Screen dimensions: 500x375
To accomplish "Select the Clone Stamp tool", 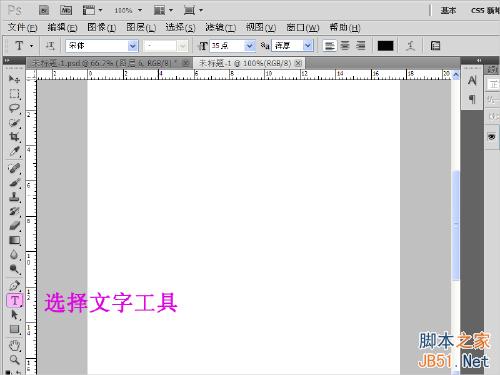I will (x=14, y=197).
